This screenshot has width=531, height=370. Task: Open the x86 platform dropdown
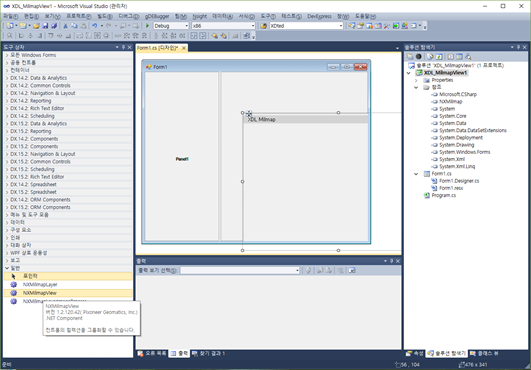(x=224, y=26)
